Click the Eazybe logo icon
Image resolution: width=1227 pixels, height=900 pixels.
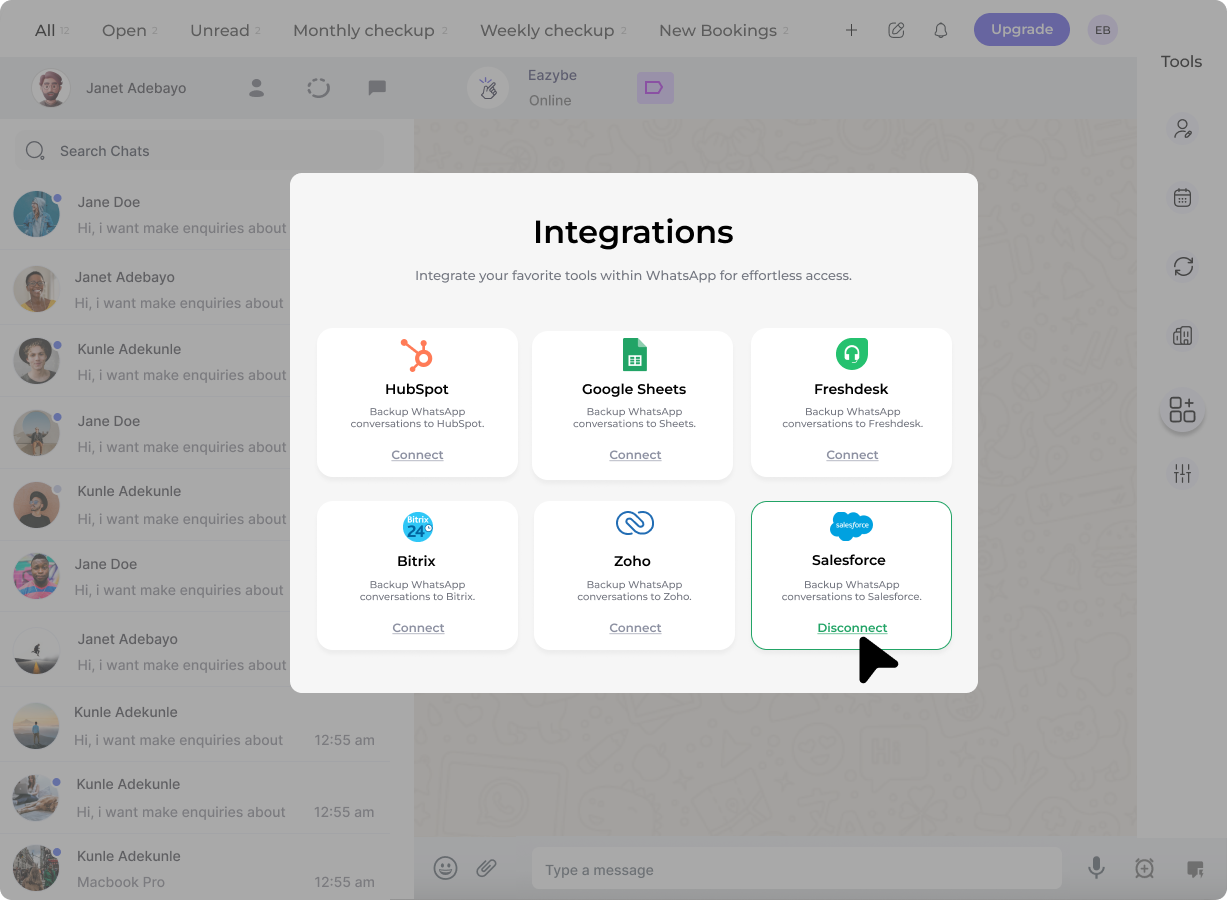[488, 88]
